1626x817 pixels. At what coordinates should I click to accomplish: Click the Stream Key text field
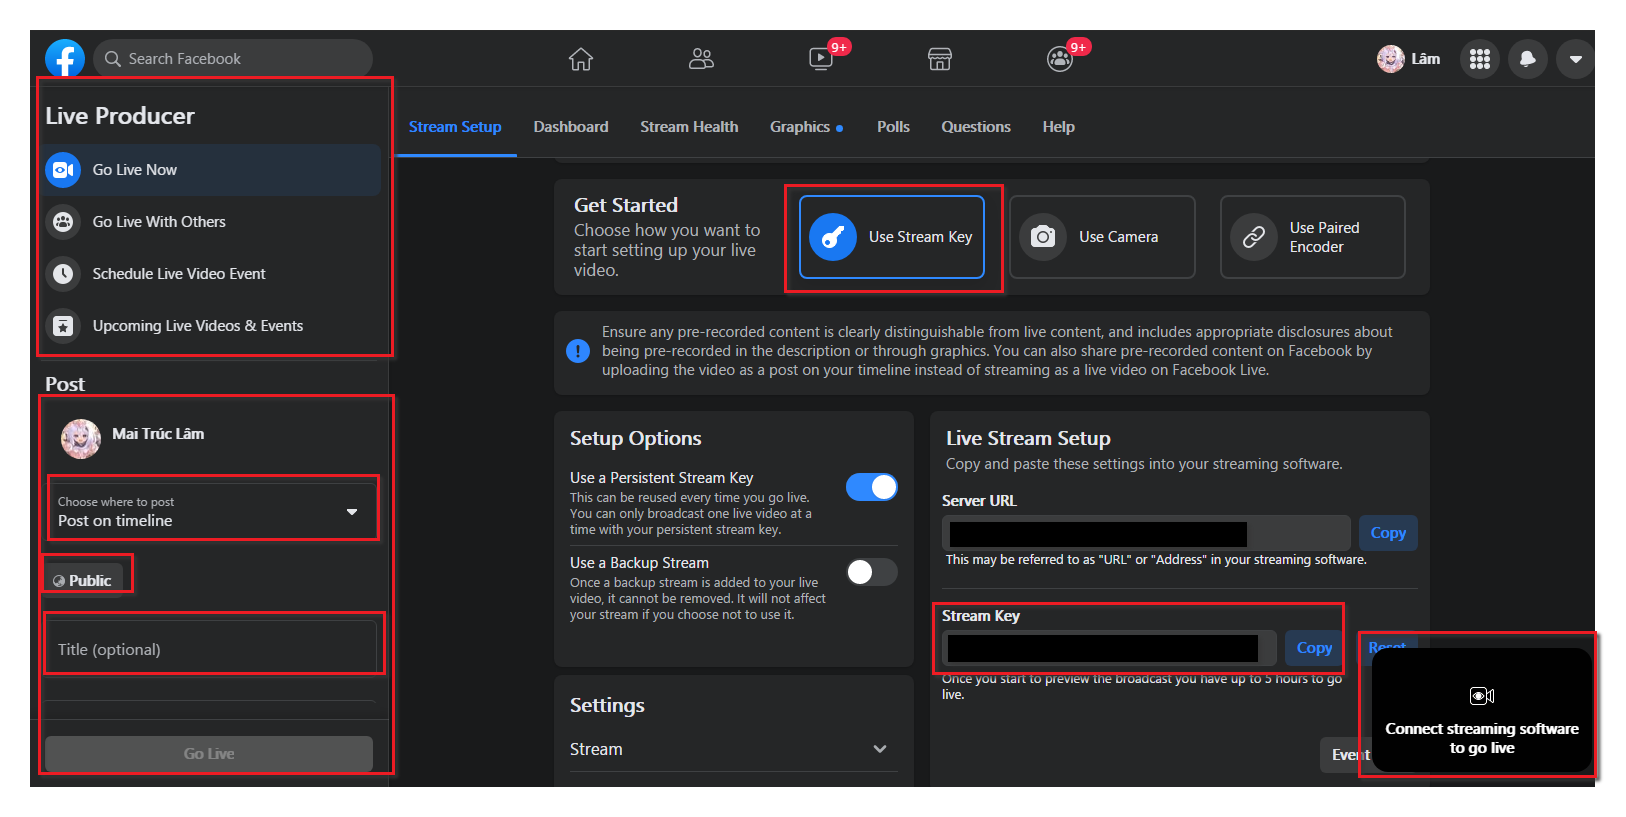click(x=1109, y=648)
